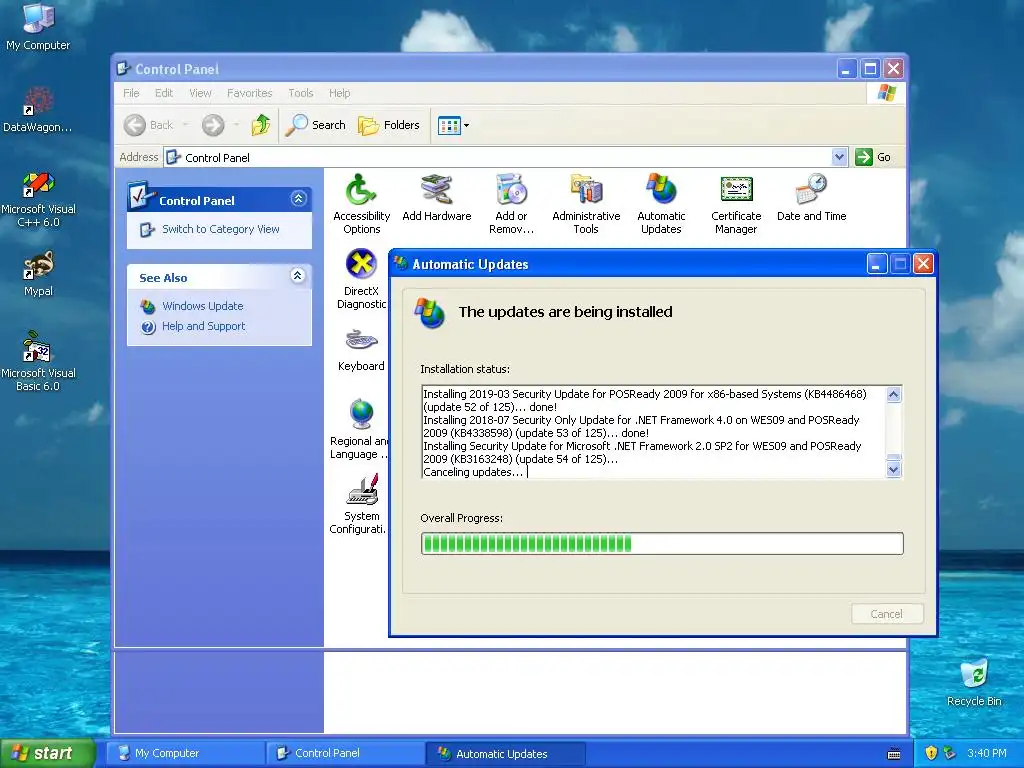Open the File menu

(131, 93)
